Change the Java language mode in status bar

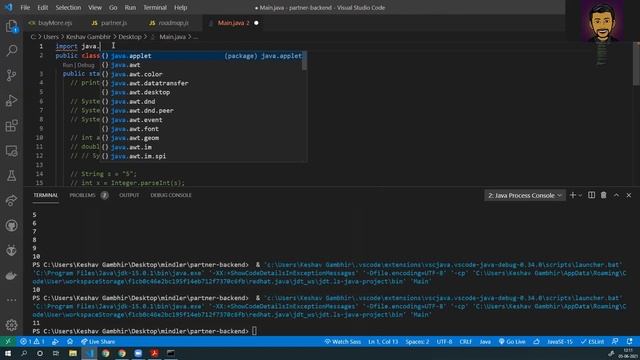[x=485, y=342]
